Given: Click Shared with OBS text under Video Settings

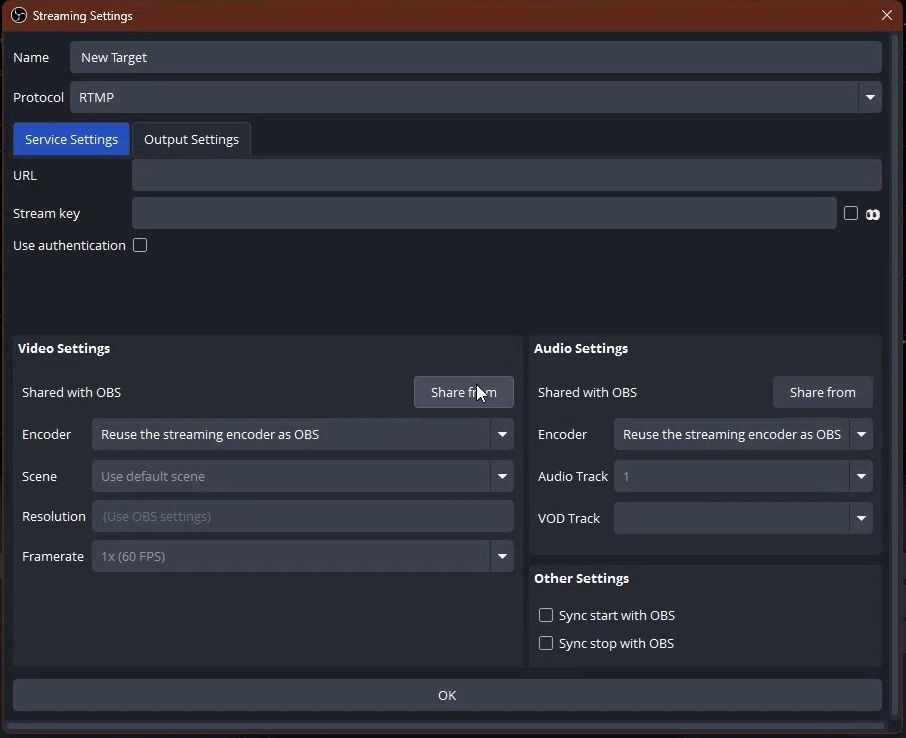Looking at the screenshot, I should [72, 392].
